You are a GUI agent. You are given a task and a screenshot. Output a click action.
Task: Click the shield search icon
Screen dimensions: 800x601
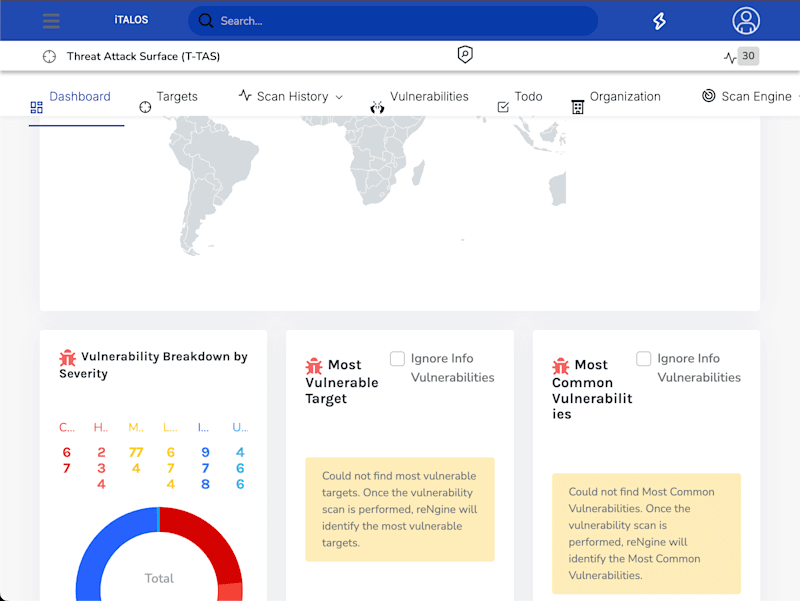(x=465, y=55)
